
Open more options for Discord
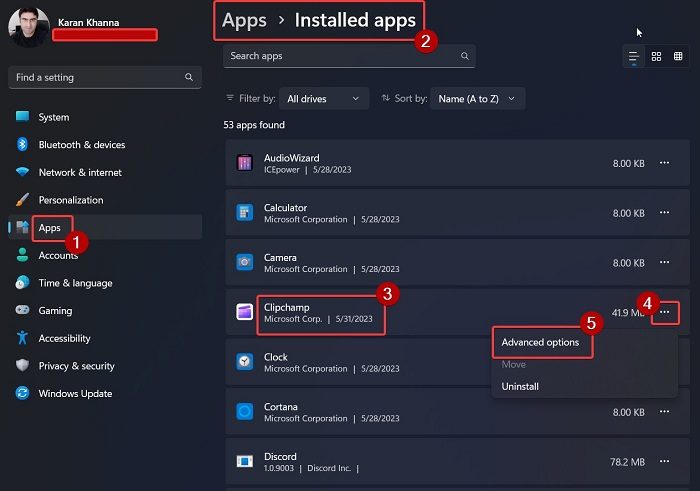coord(664,461)
